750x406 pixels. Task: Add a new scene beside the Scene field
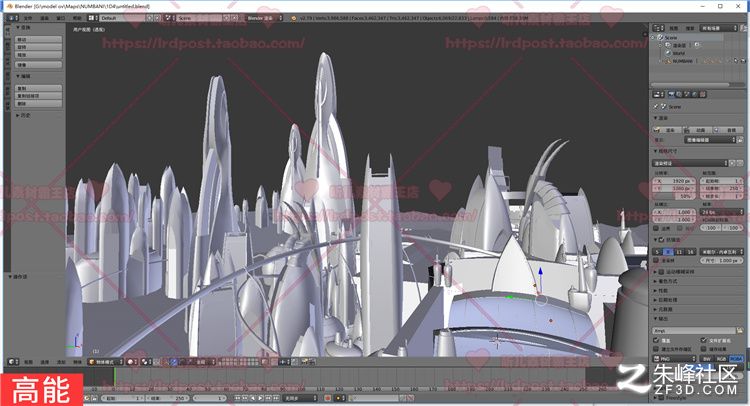[x=226, y=18]
